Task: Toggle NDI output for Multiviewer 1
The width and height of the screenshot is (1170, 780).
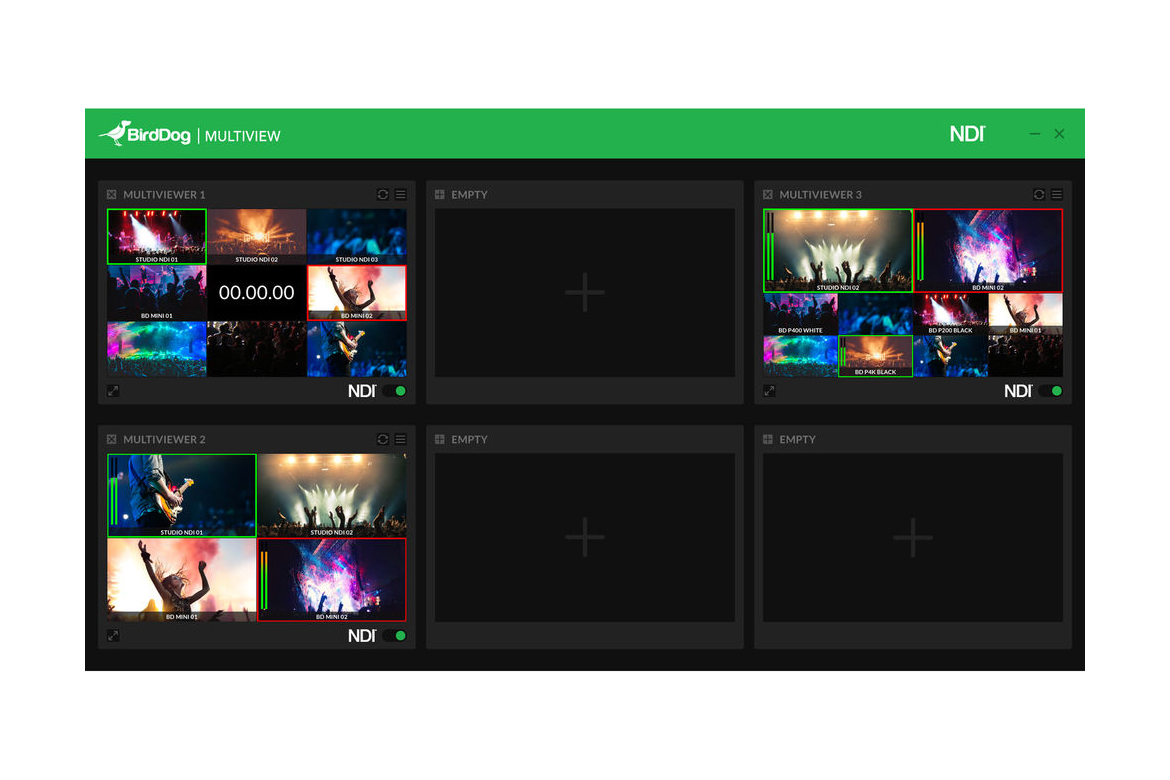Action: click(x=395, y=390)
